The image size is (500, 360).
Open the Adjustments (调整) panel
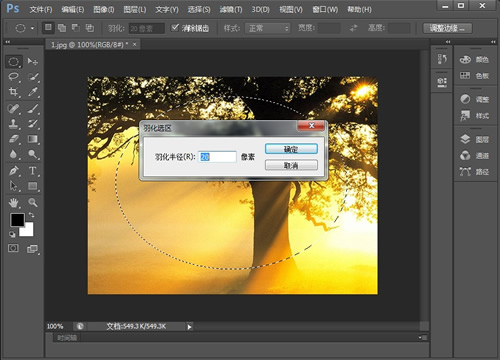pyautogui.click(x=474, y=99)
